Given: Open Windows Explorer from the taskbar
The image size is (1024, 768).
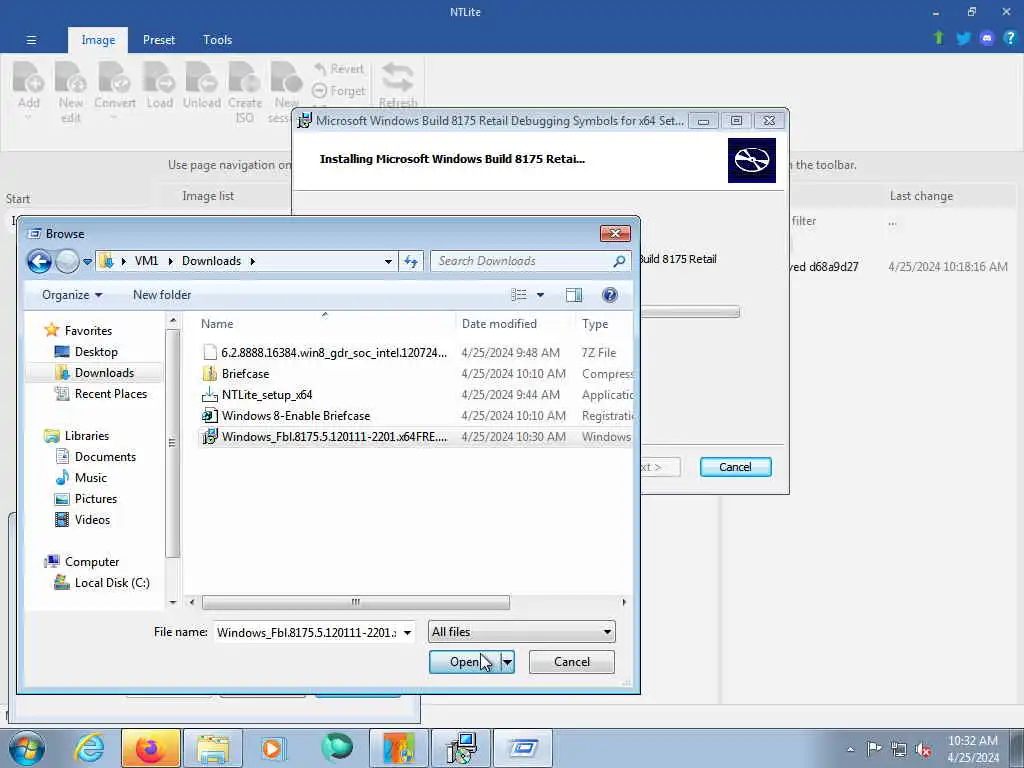Looking at the screenshot, I should [213, 748].
